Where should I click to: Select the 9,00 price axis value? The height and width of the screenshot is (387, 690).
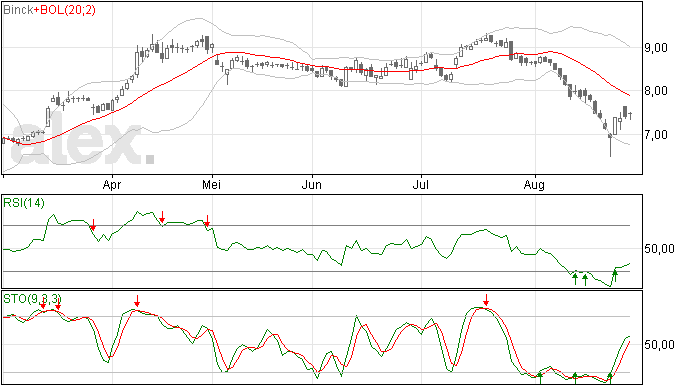(x=656, y=48)
